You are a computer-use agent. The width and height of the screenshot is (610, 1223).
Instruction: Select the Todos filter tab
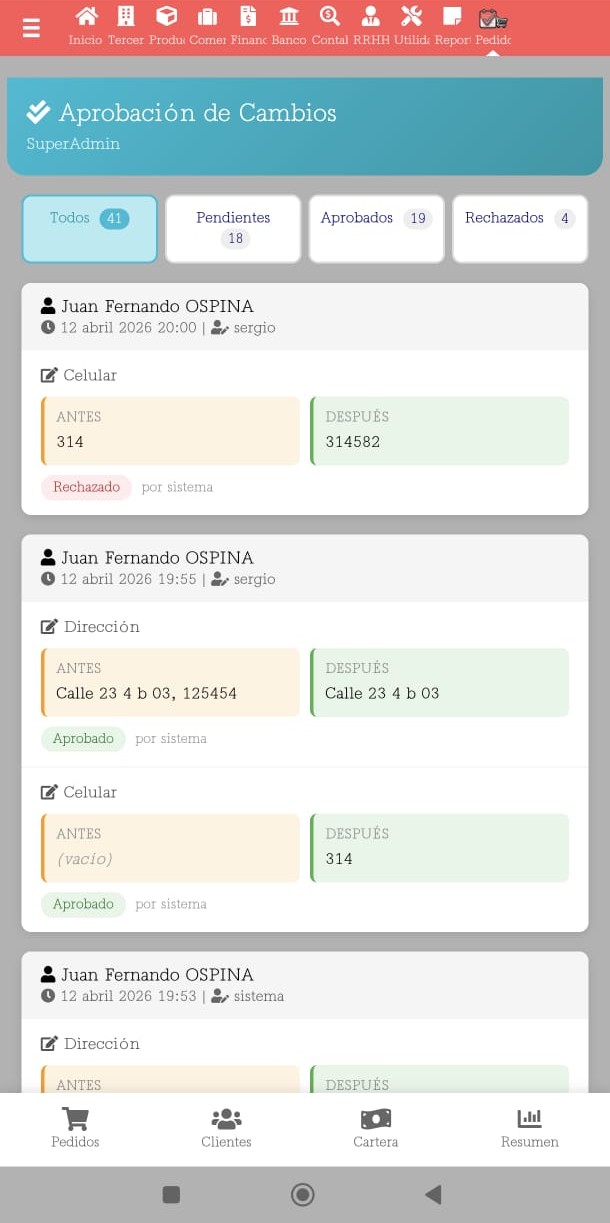pyautogui.click(x=89, y=228)
